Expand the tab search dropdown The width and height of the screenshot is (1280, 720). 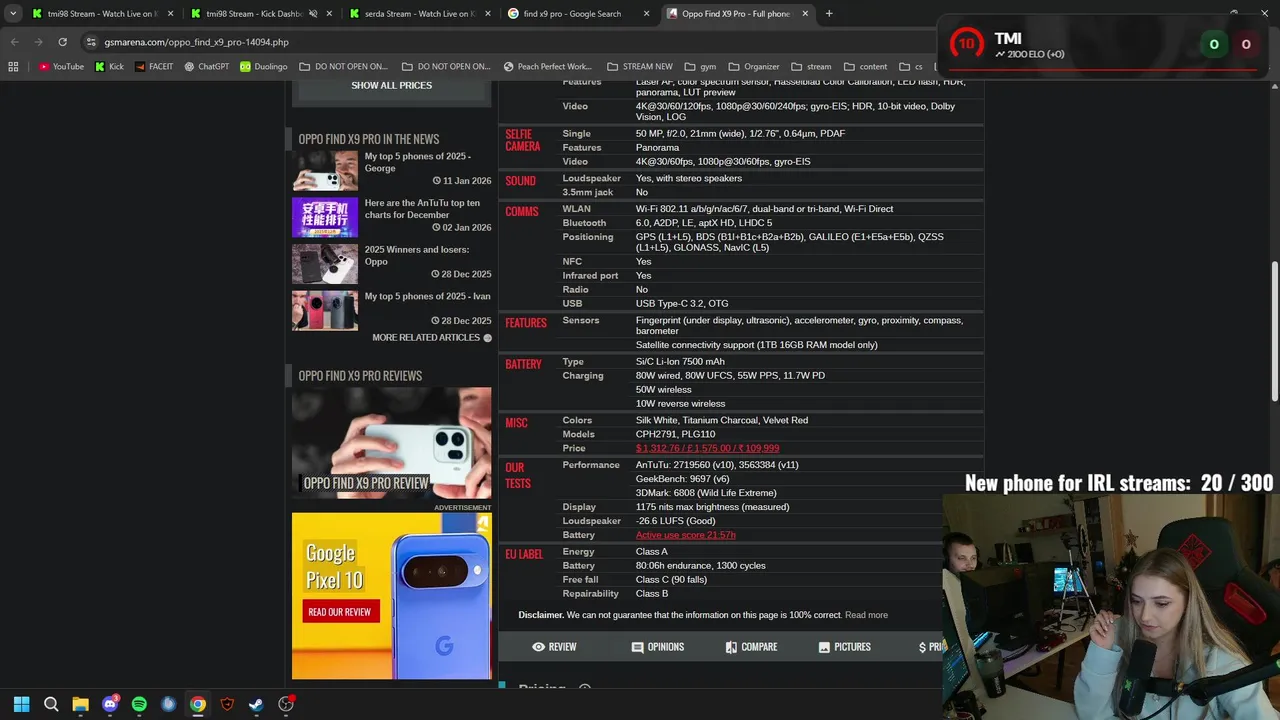coord(13,14)
